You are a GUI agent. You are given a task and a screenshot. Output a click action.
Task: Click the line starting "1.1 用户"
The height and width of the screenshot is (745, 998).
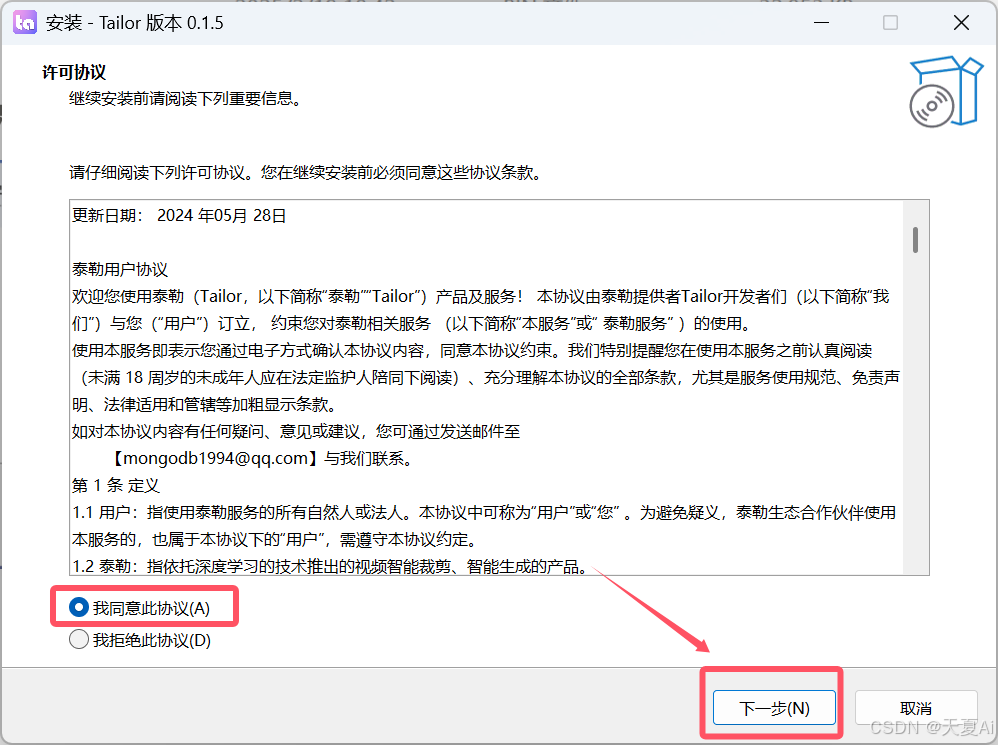click(x=484, y=512)
